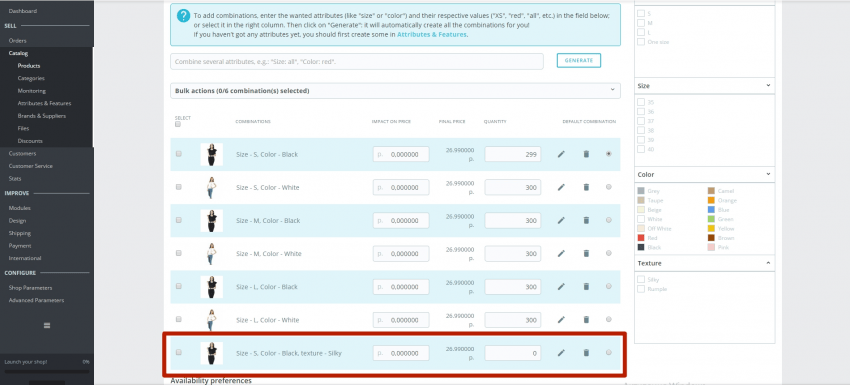Select the Black color swatch
This screenshot has height=385, width=850.
tap(641, 247)
